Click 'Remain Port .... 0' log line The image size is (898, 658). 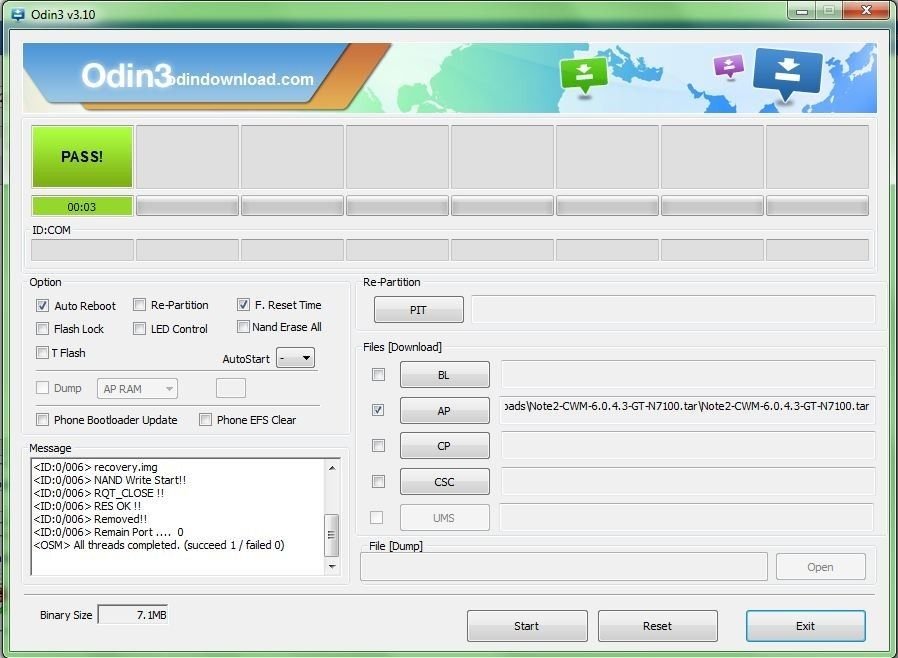click(x=108, y=532)
